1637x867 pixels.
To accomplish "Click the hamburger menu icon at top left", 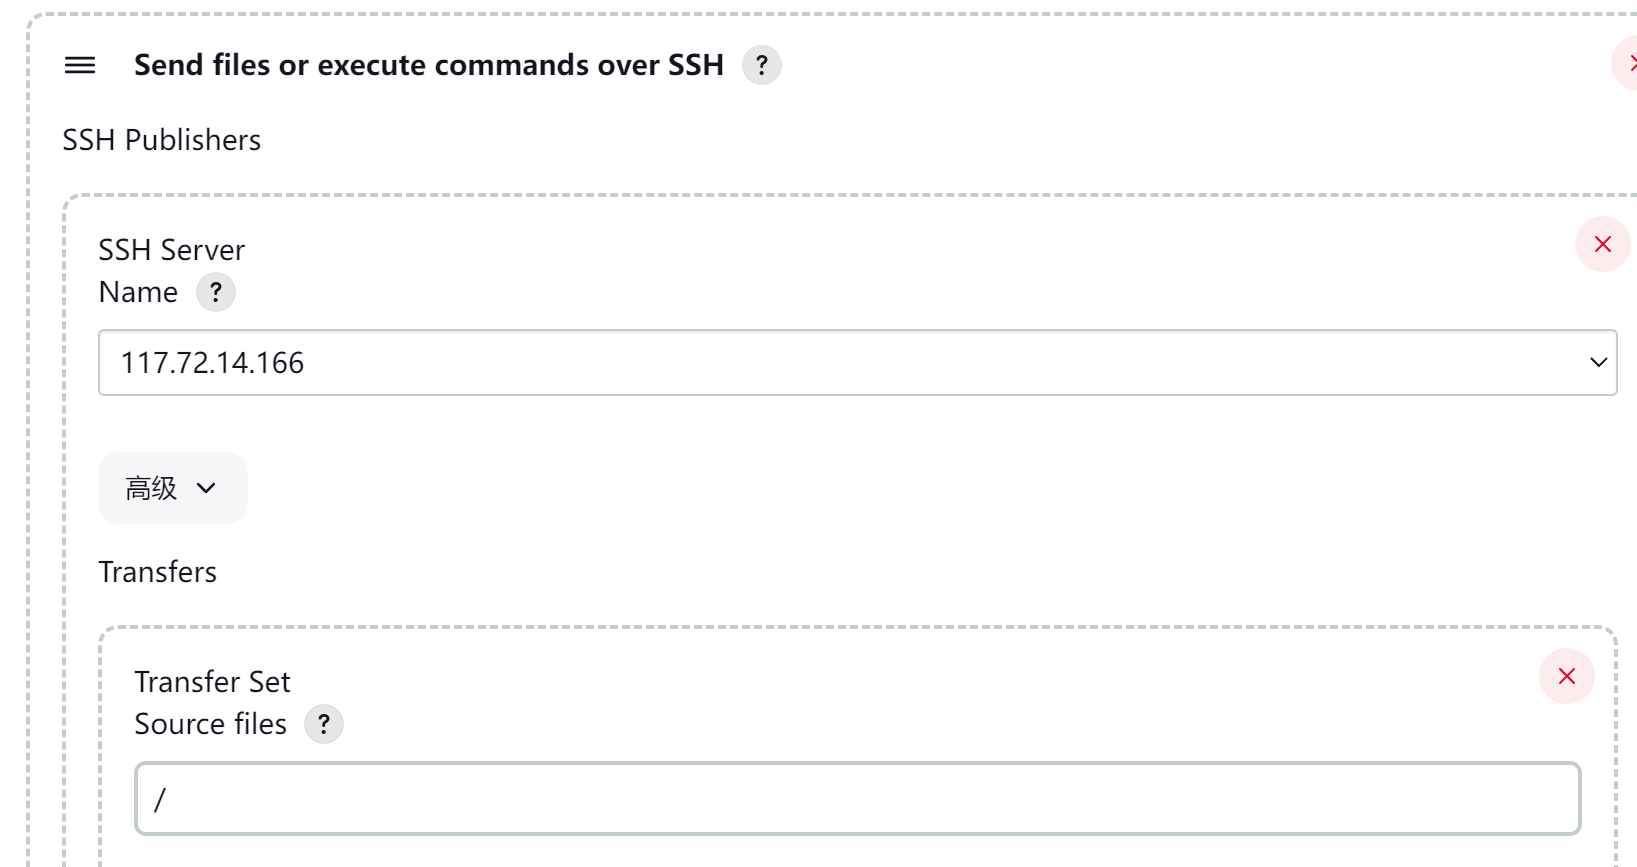I will tap(79, 66).
